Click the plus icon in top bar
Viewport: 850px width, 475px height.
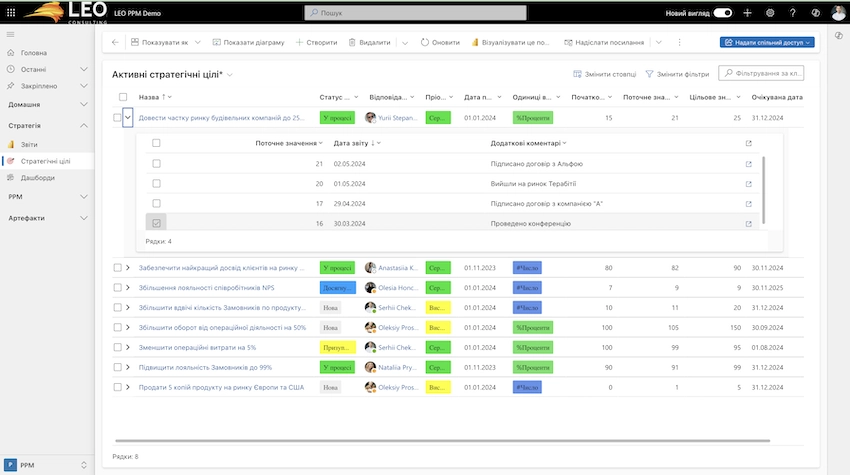point(747,13)
